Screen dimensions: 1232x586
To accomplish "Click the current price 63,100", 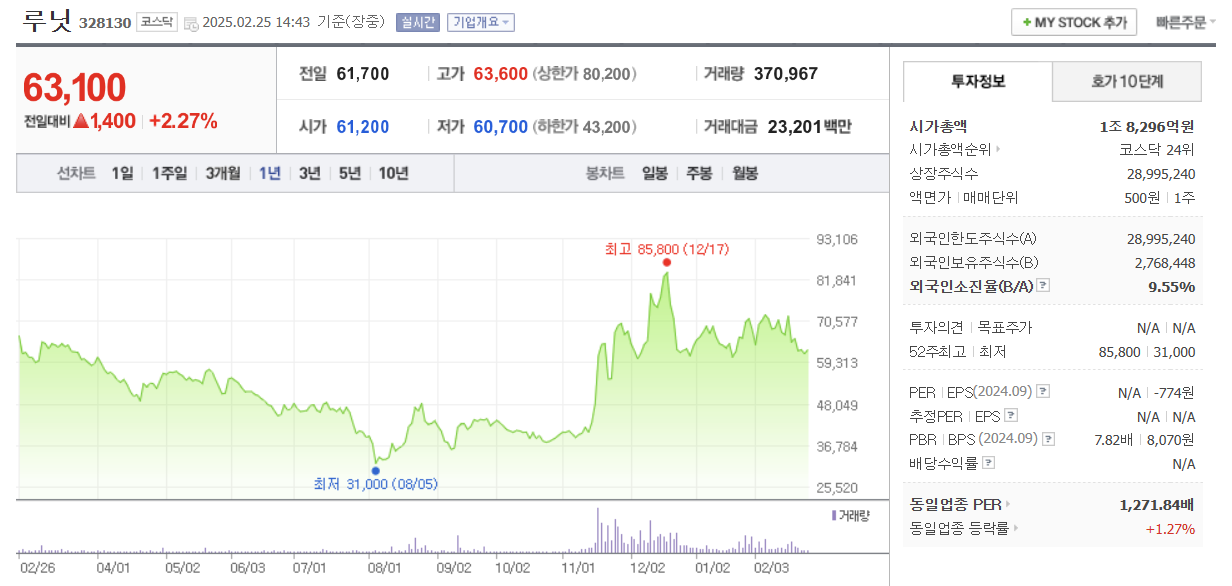I will coord(74,88).
